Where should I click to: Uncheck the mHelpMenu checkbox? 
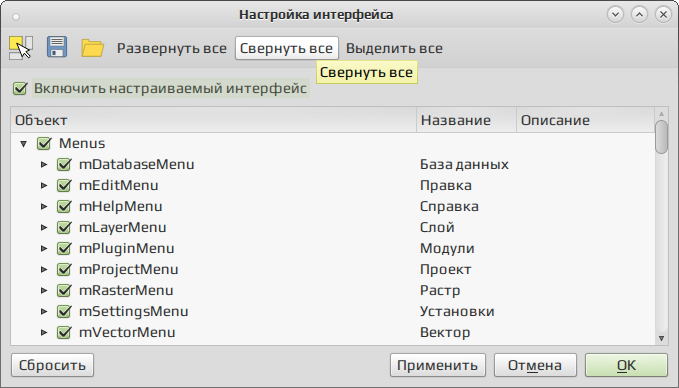pos(64,207)
